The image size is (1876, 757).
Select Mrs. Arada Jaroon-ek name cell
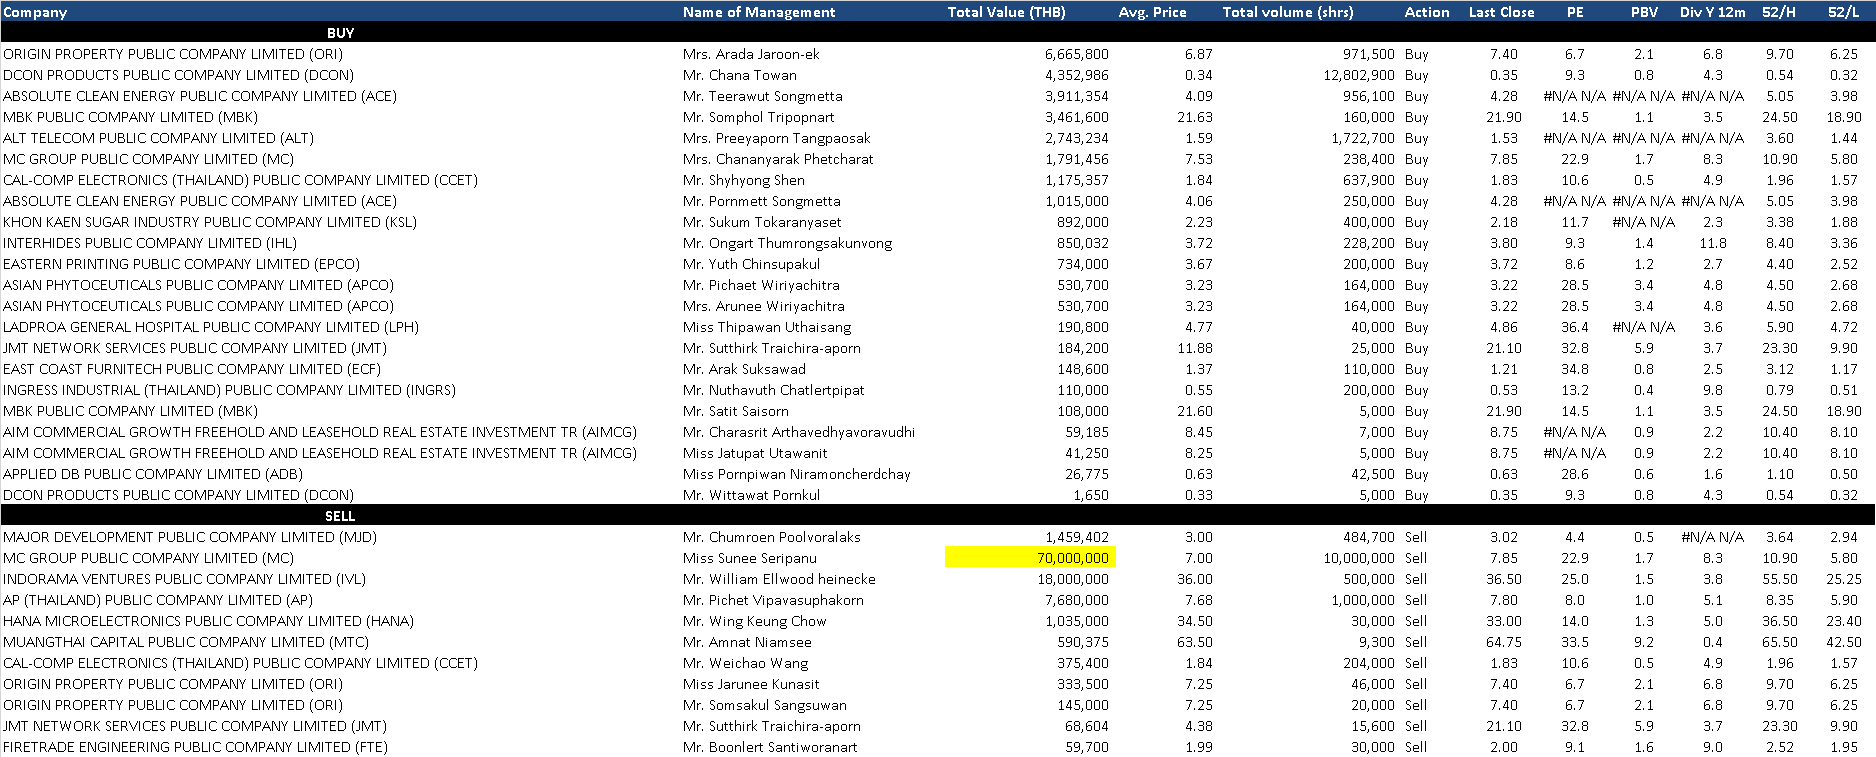(751, 54)
